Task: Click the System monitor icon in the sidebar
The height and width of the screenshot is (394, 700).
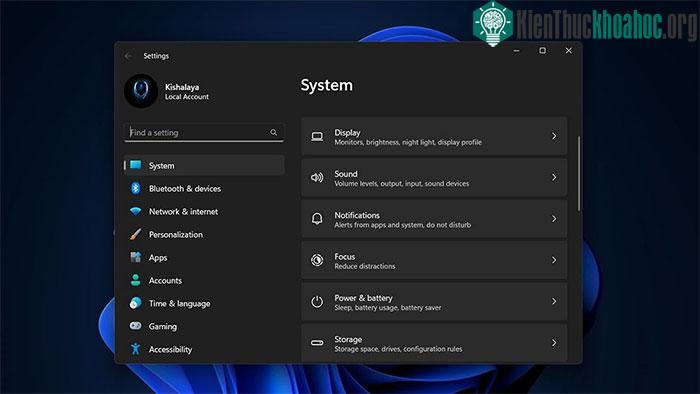Action: click(x=136, y=165)
